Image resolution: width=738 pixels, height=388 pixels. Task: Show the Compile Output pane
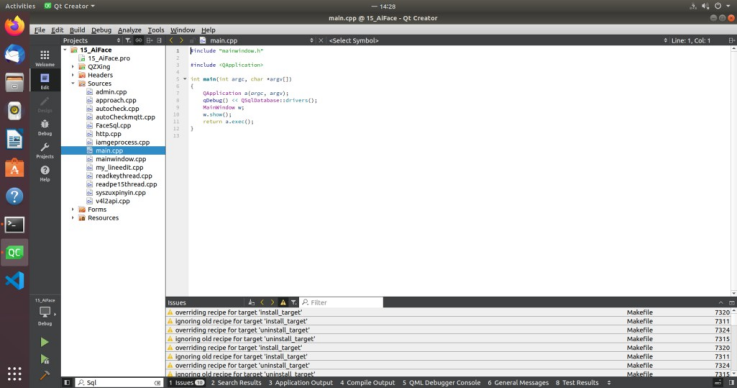tap(367, 382)
